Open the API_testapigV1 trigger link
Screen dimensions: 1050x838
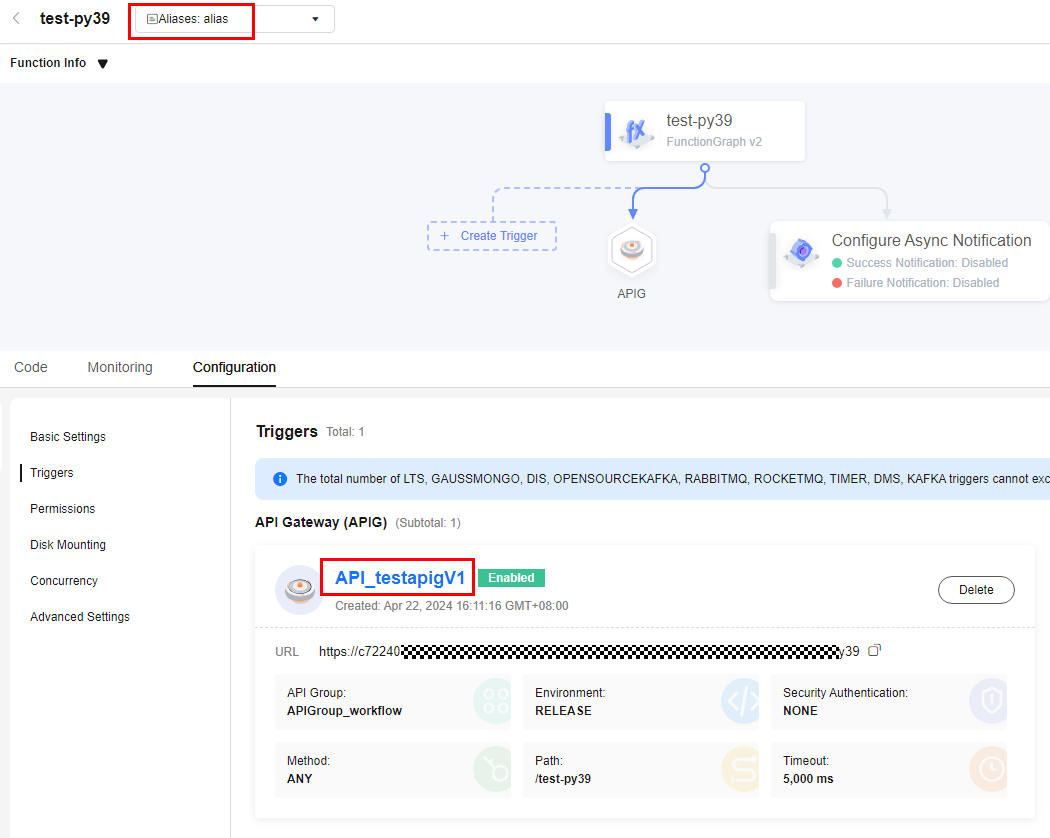(x=400, y=578)
